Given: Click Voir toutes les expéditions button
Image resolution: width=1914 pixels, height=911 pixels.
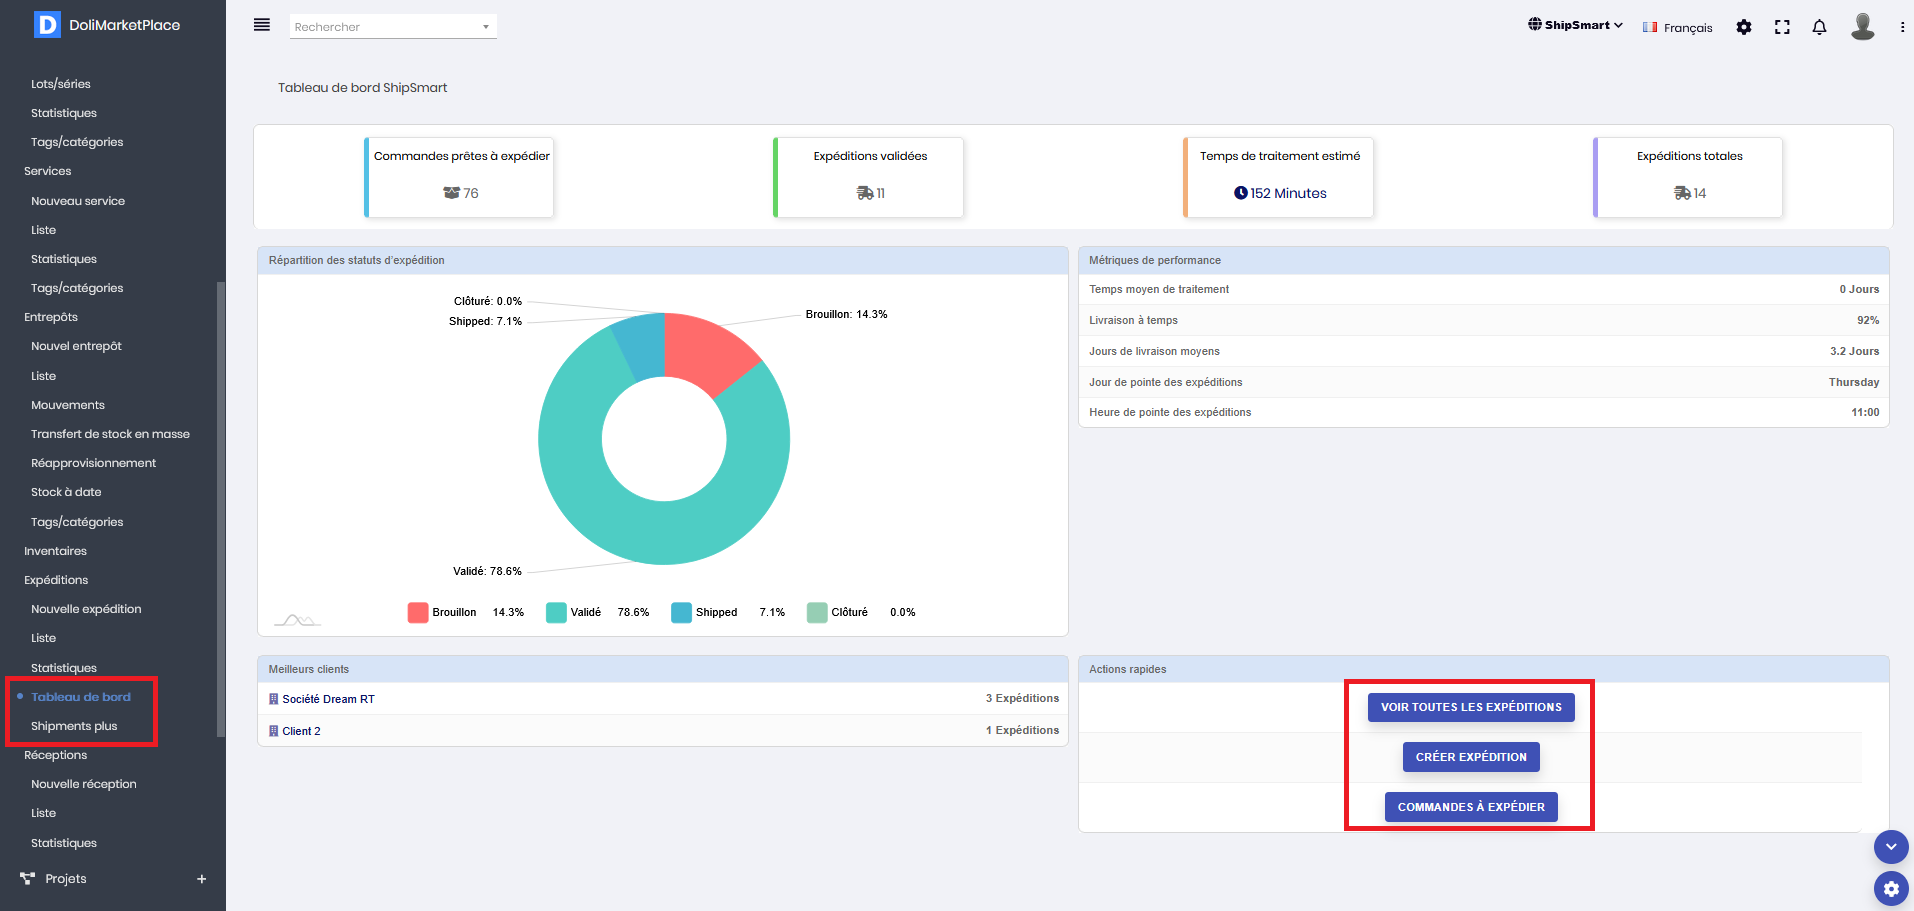Looking at the screenshot, I should (x=1470, y=707).
